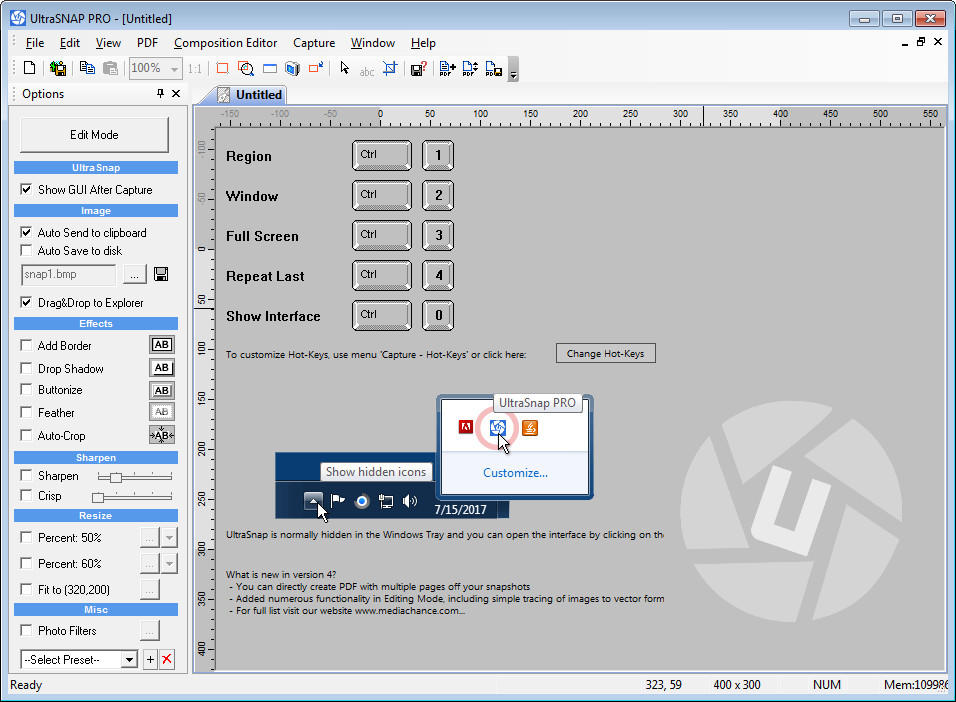Expand the 100% zoom level dropdown
Viewport: 956px width, 702px height.
[x=174, y=69]
